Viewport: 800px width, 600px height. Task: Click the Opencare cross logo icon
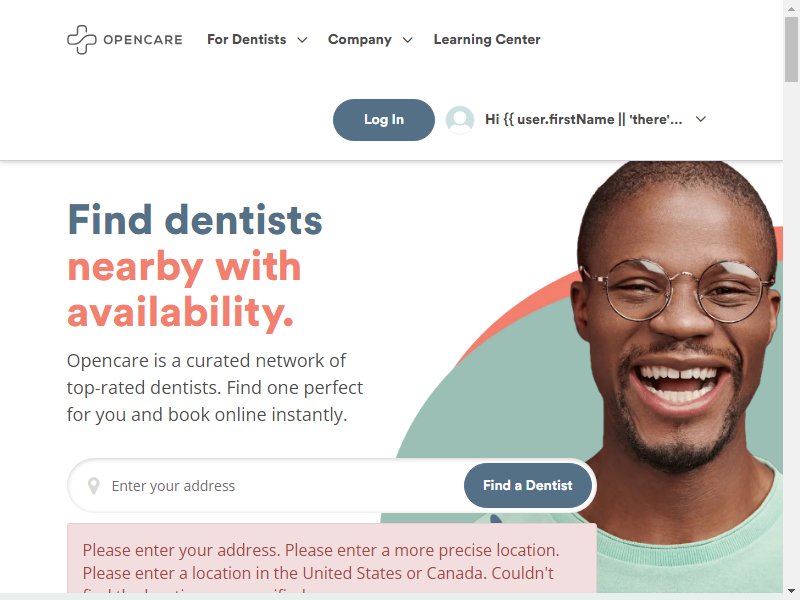coord(82,39)
